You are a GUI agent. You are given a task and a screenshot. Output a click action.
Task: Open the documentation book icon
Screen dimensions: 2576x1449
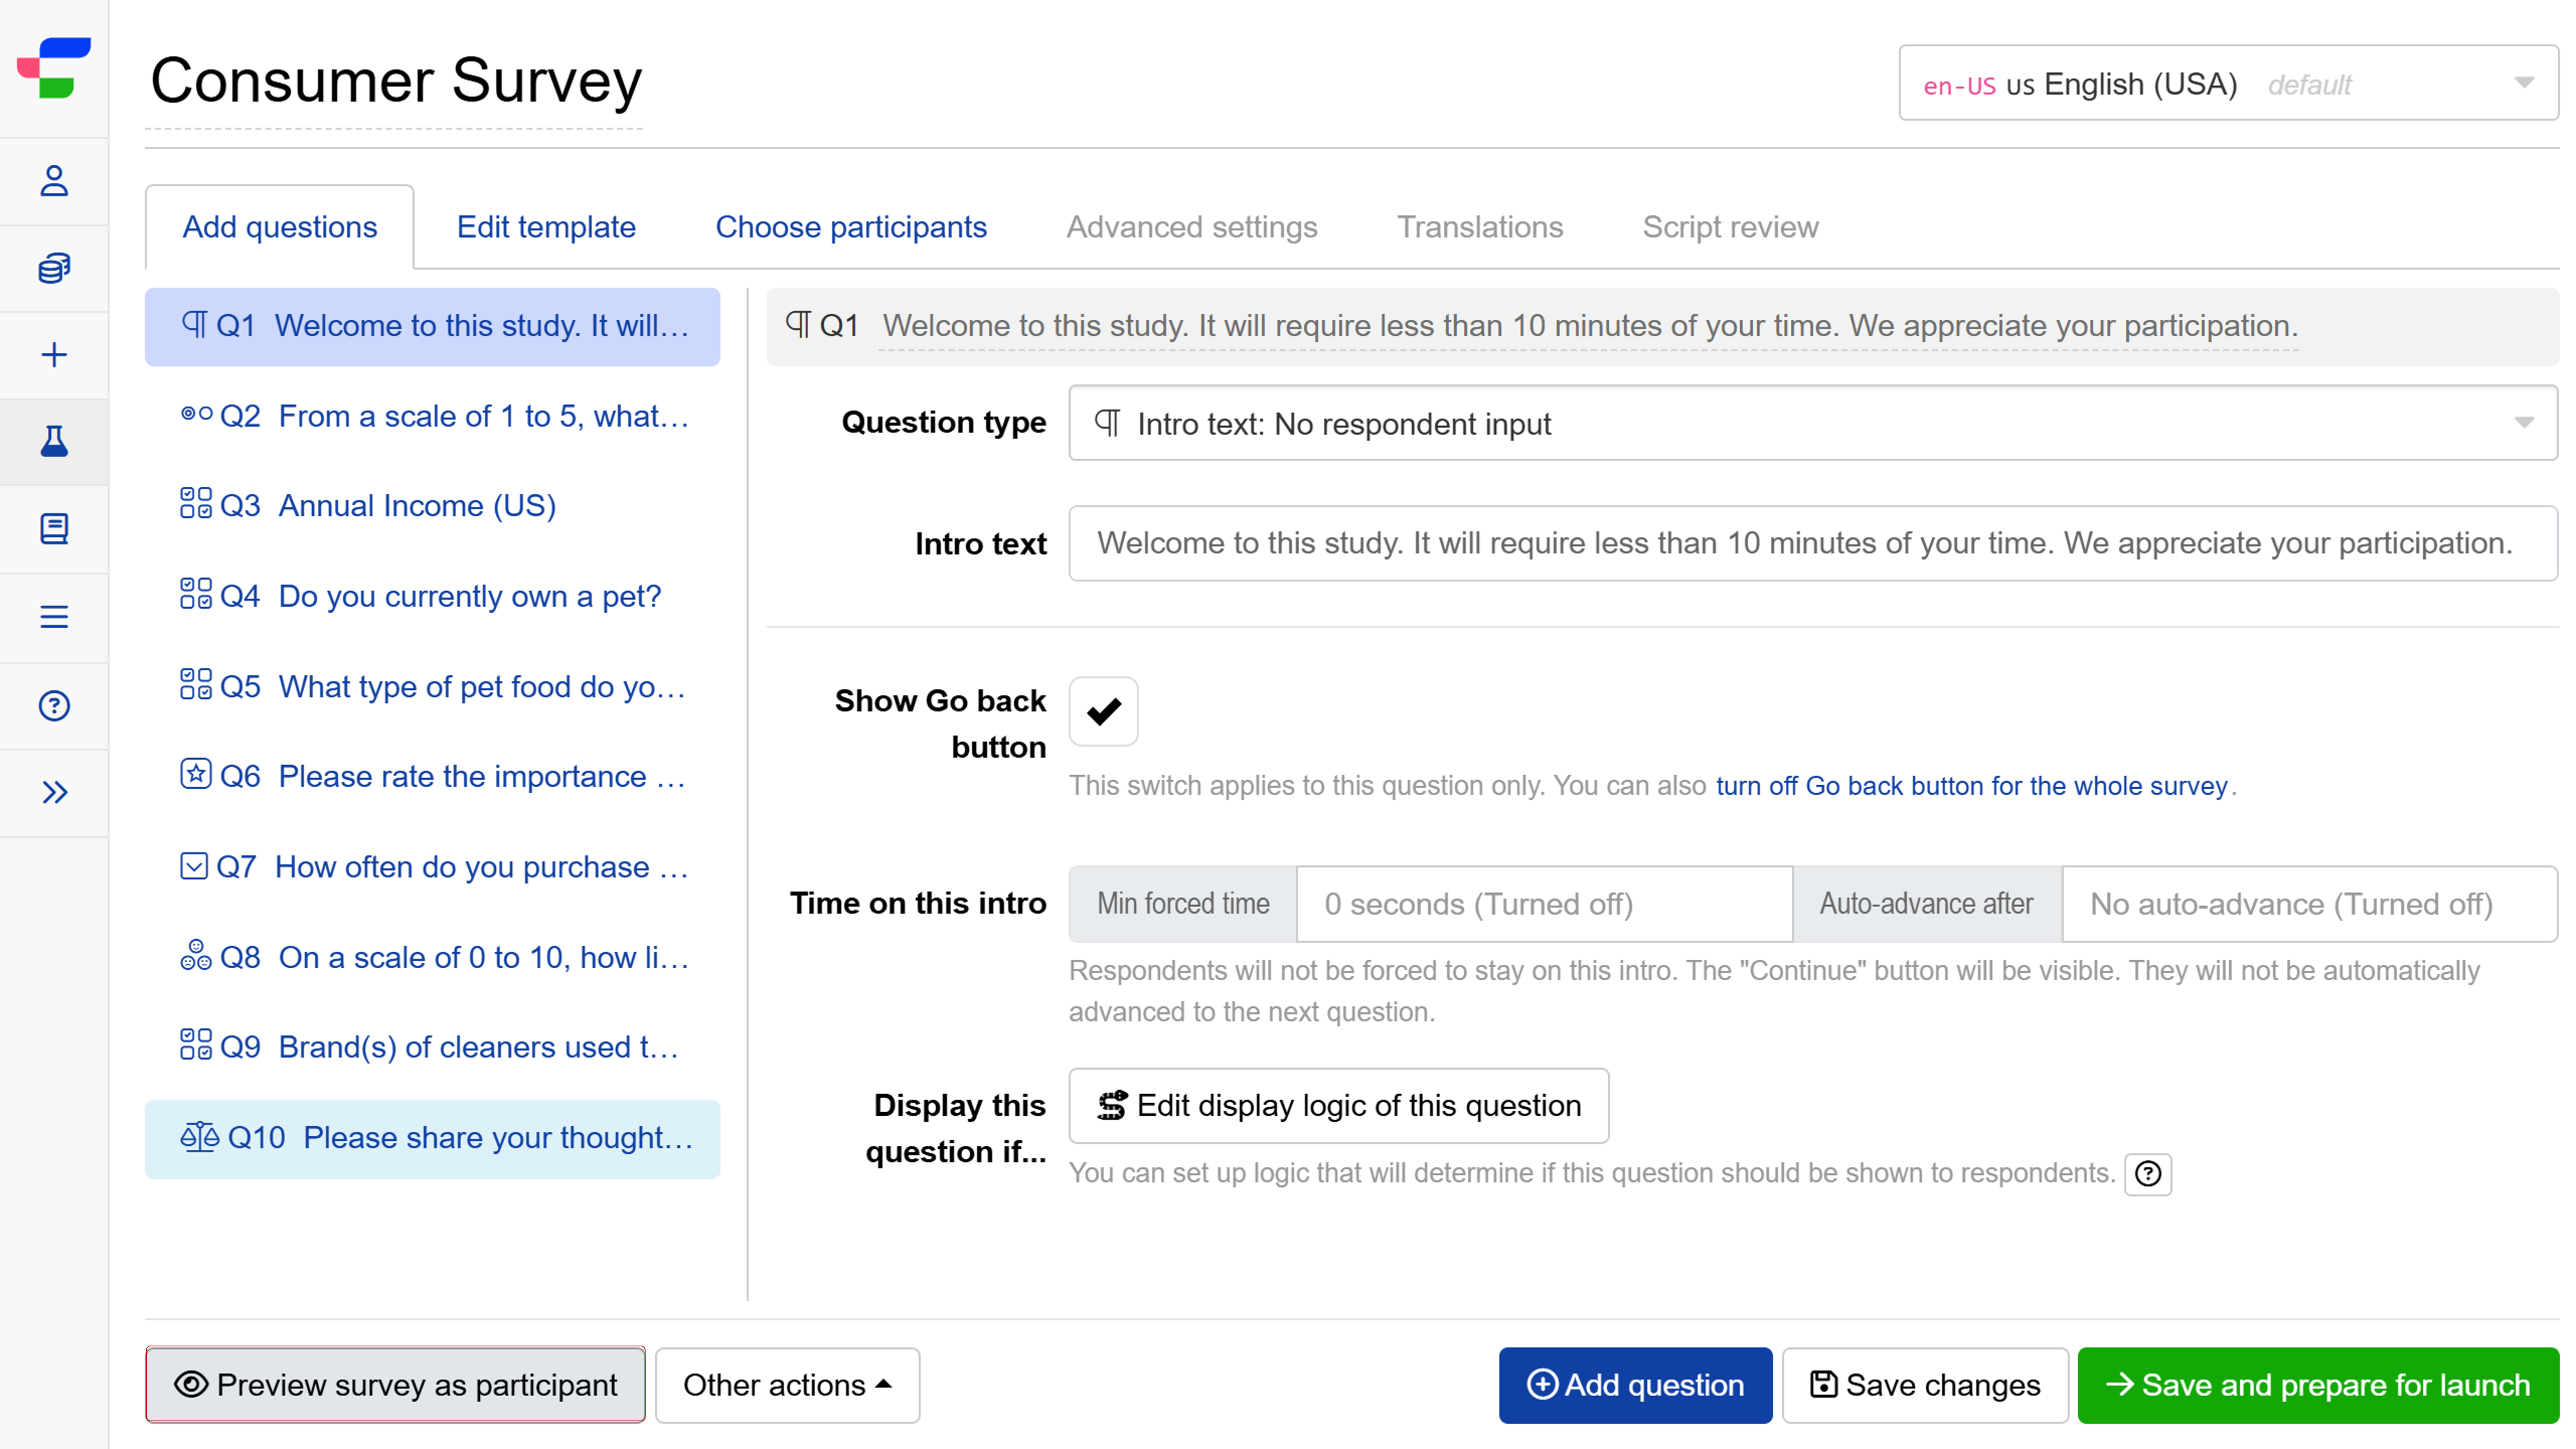53,529
